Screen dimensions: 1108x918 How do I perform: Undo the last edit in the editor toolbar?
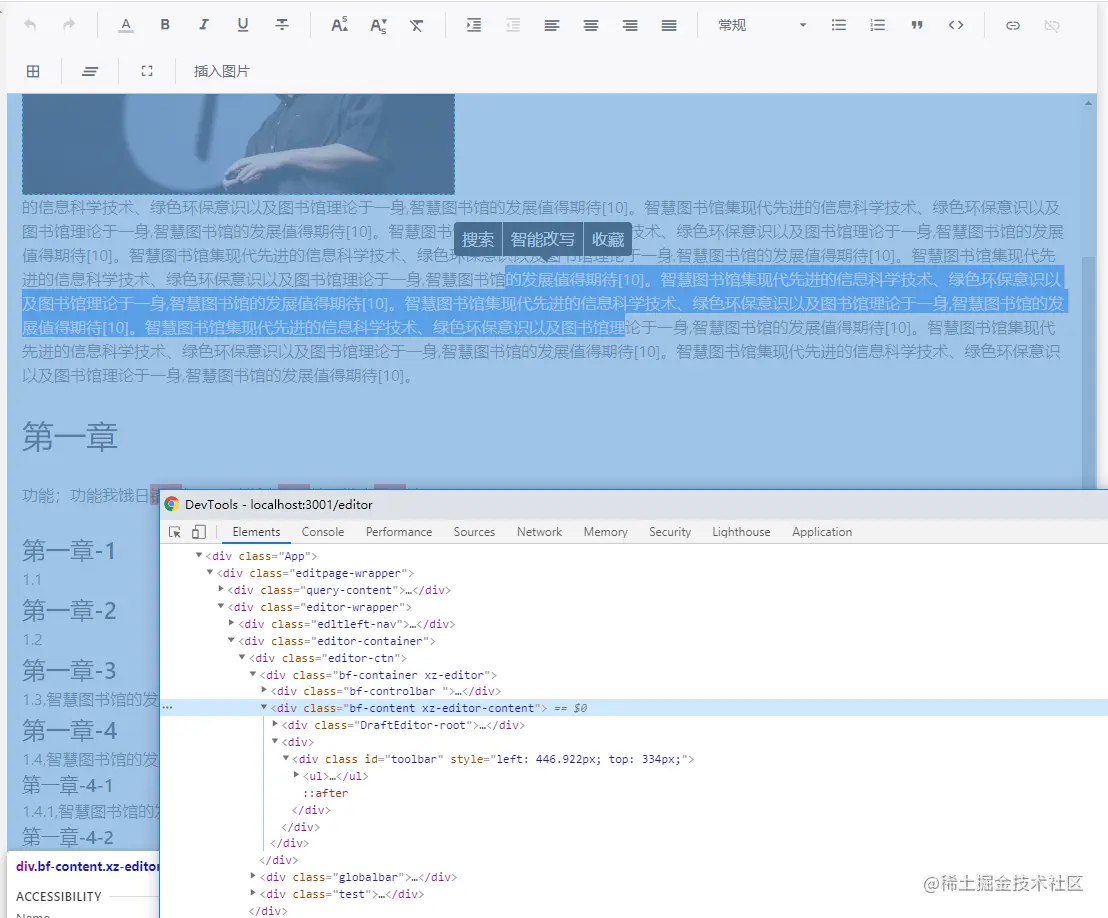coord(30,25)
